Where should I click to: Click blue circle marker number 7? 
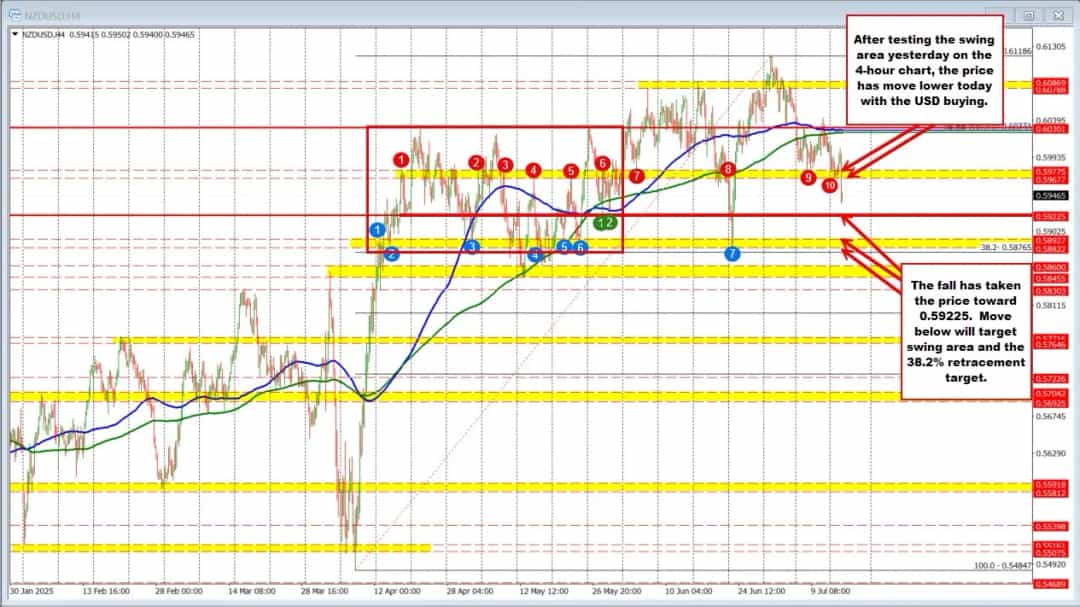pos(733,254)
